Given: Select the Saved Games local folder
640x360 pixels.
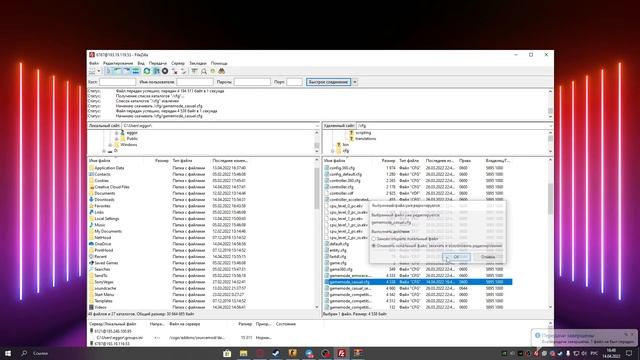Looking at the screenshot, I should click(x=106, y=263).
